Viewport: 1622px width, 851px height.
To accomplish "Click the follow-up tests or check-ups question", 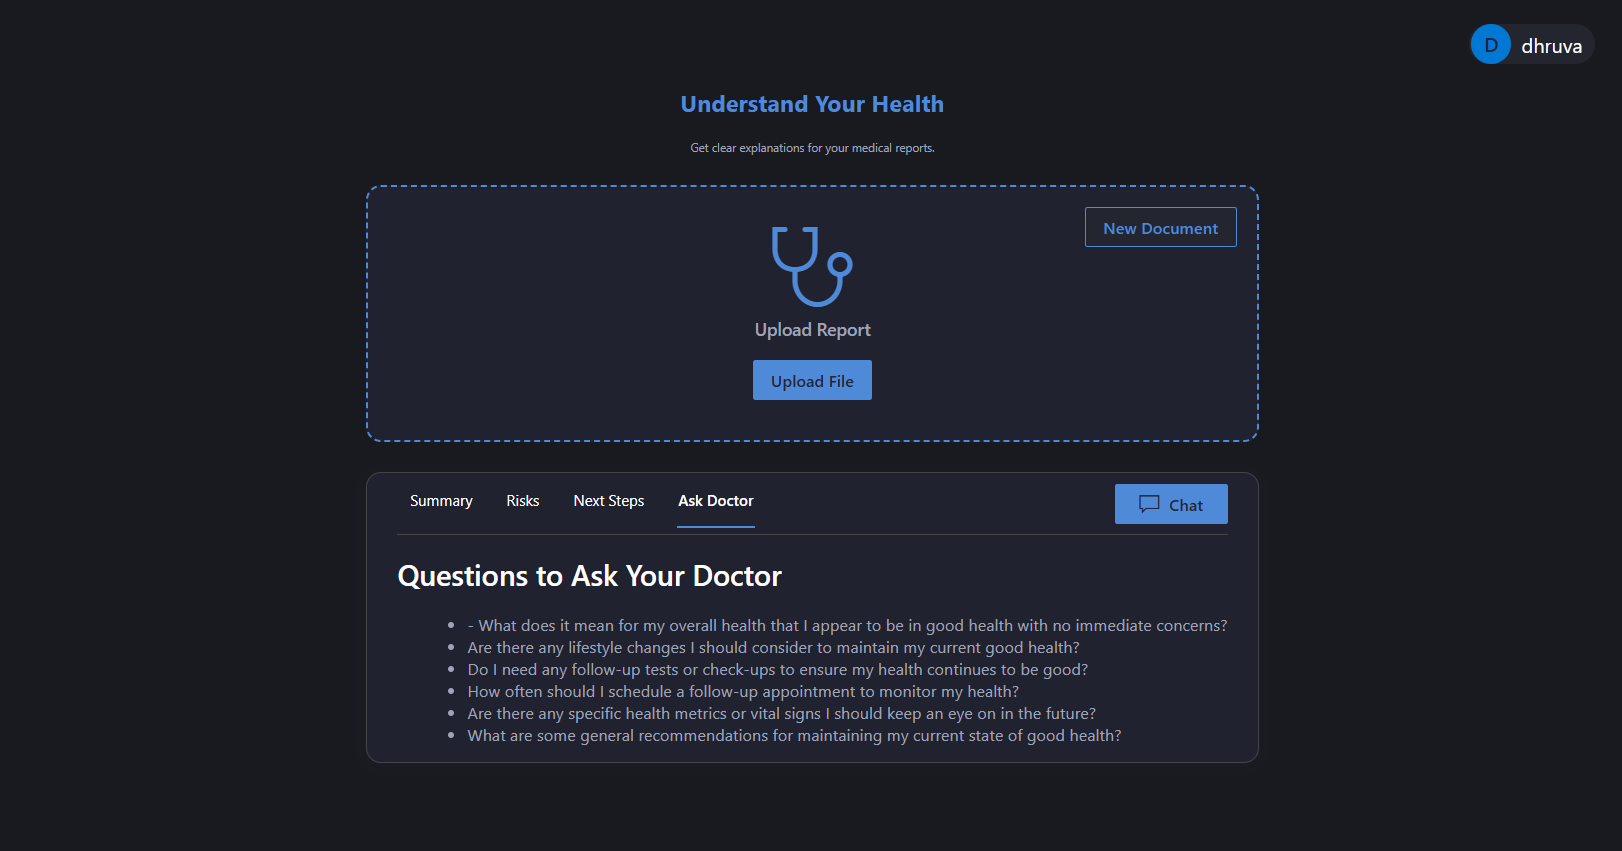I will click(x=777, y=670).
